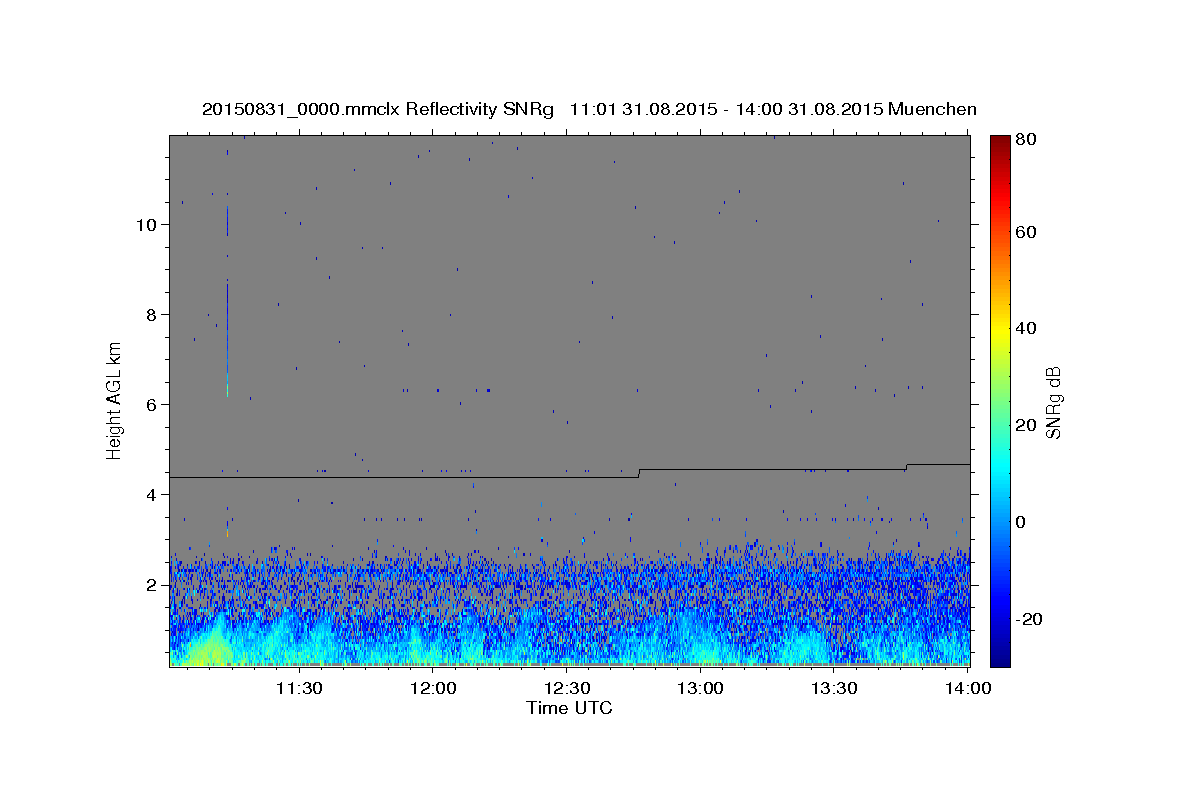Screen dimensions: 1200x800
Task: Click the 'Height AGL km' axis label
Action: tap(115, 400)
